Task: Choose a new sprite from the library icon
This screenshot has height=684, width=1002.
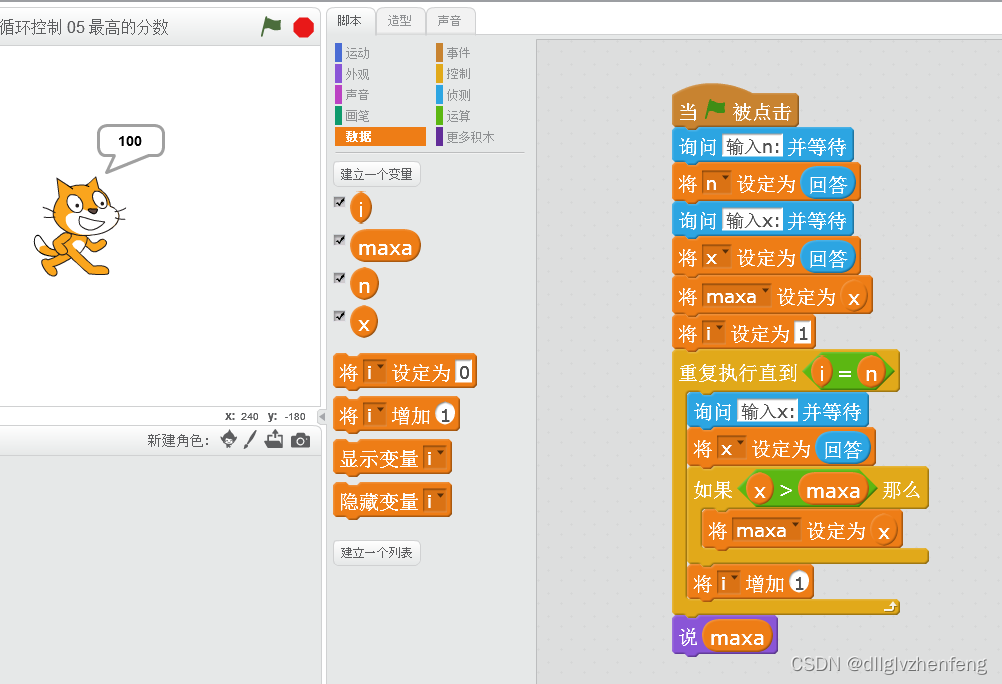Action: tap(229, 439)
